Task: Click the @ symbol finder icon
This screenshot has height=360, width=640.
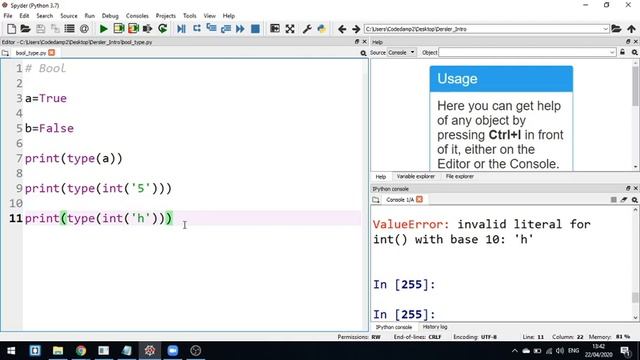Action: [x=84, y=29]
